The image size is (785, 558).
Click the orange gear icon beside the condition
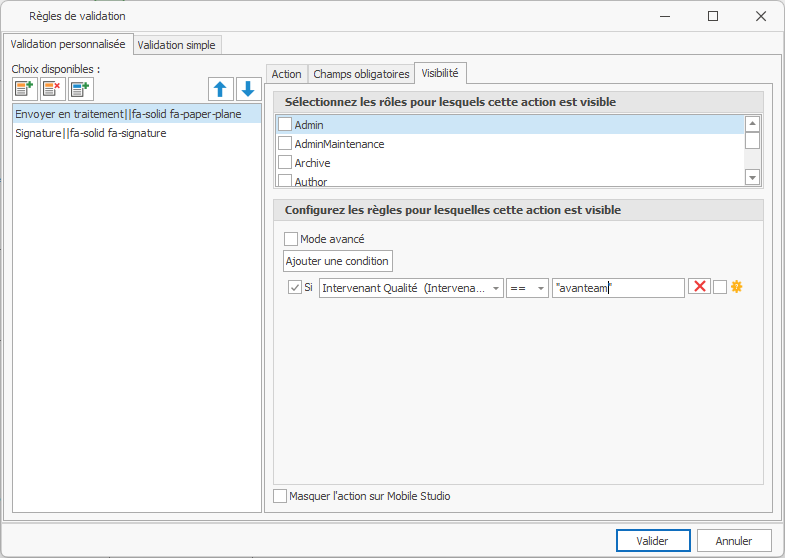pyautogui.click(x=738, y=287)
